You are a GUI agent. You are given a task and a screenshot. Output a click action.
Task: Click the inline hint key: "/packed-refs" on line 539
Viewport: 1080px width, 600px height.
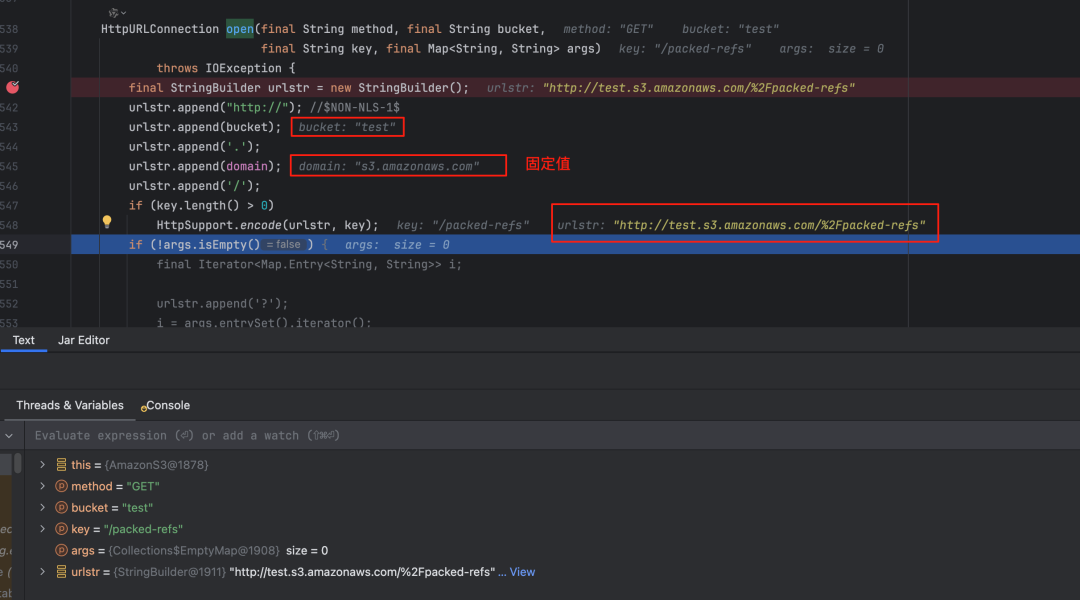coord(685,49)
